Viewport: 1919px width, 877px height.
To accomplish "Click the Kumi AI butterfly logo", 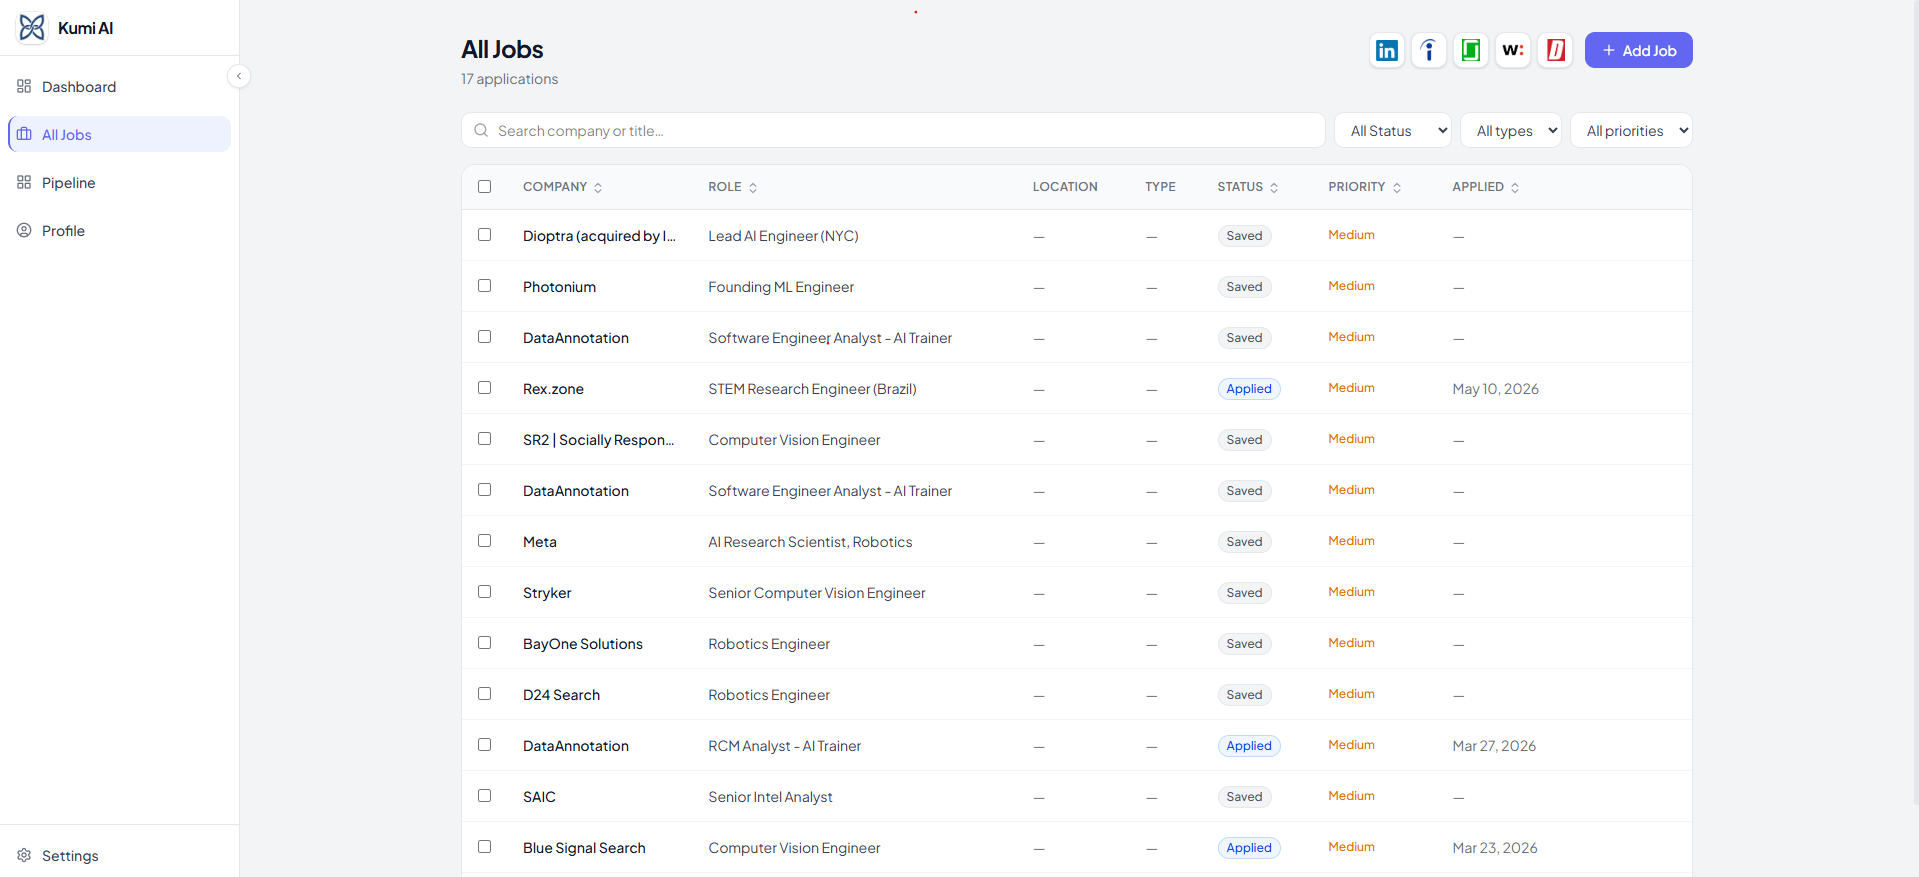I will [x=32, y=28].
